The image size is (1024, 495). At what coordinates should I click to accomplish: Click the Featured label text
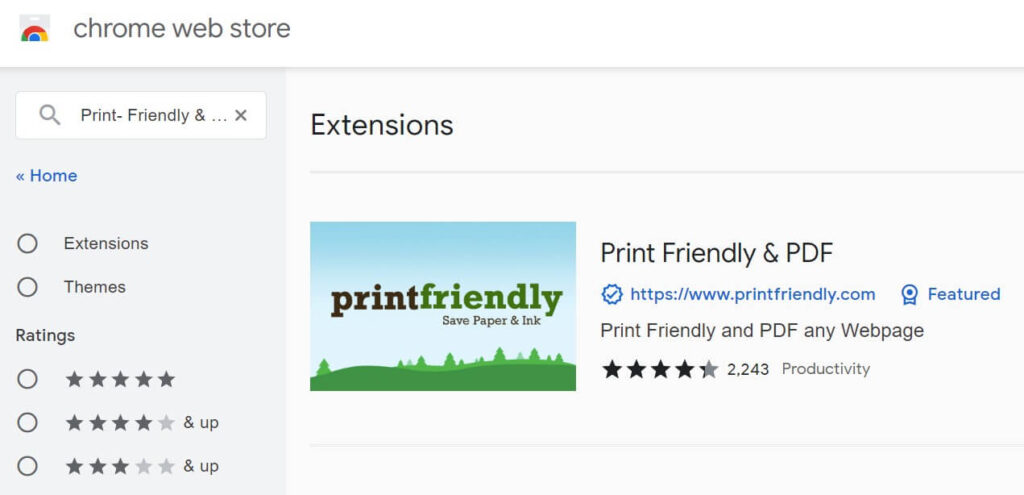click(x=964, y=295)
